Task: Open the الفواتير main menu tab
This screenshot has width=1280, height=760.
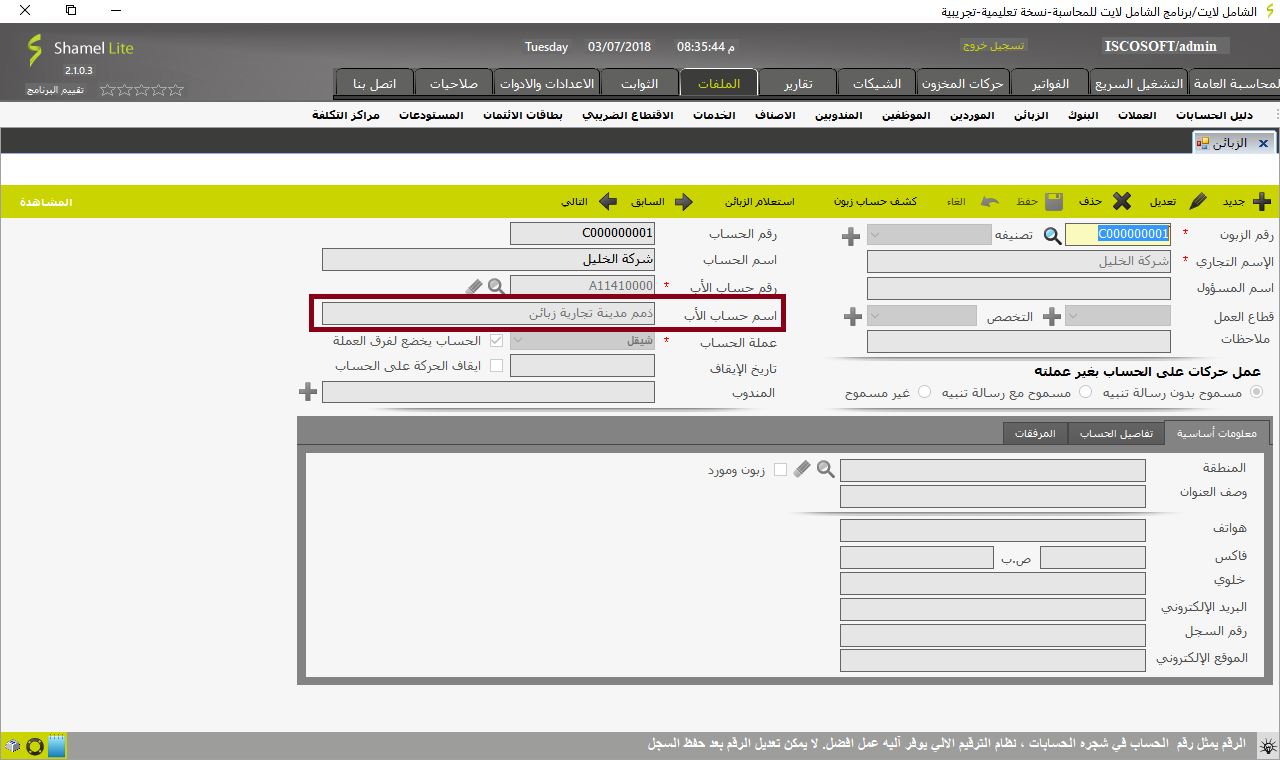Action: pyautogui.click(x=1049, y=83)
